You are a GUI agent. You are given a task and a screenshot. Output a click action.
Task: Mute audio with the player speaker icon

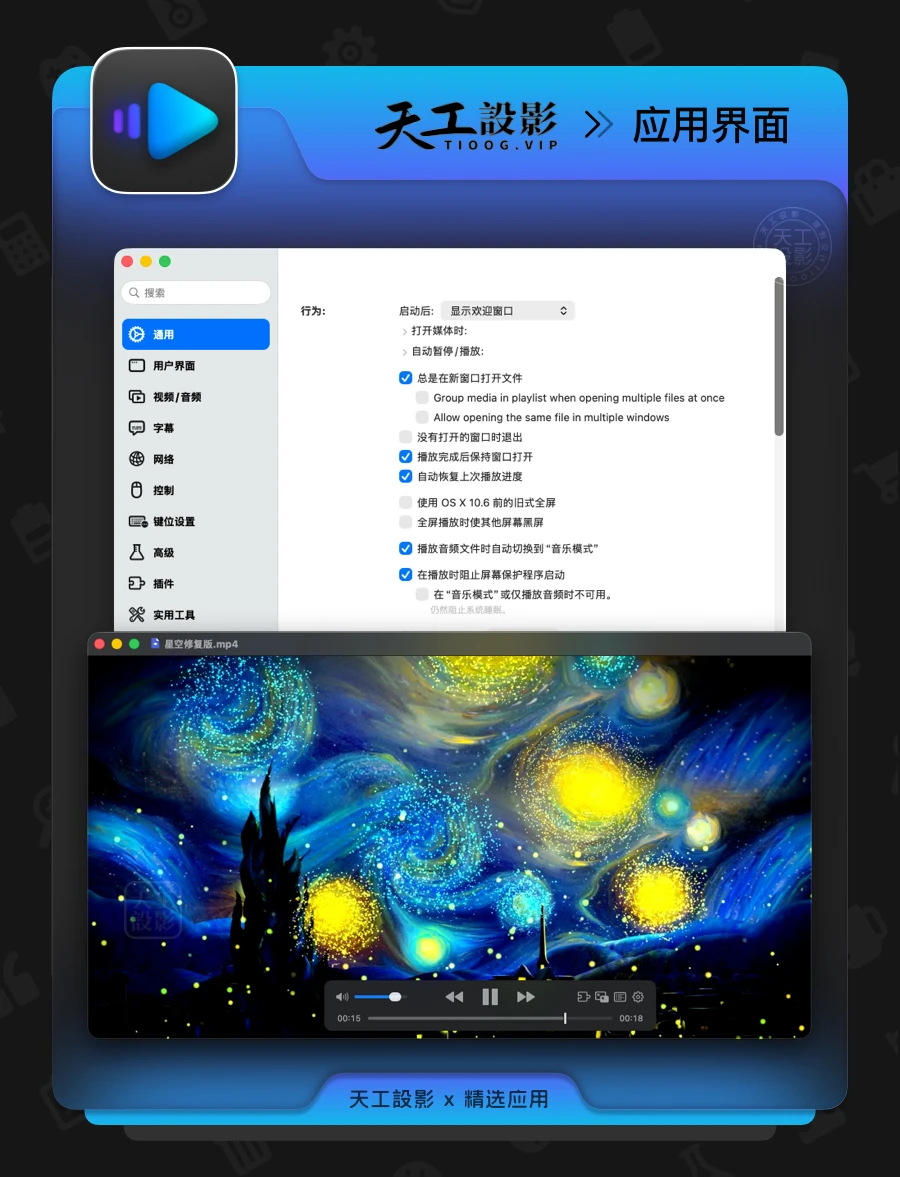342,997
